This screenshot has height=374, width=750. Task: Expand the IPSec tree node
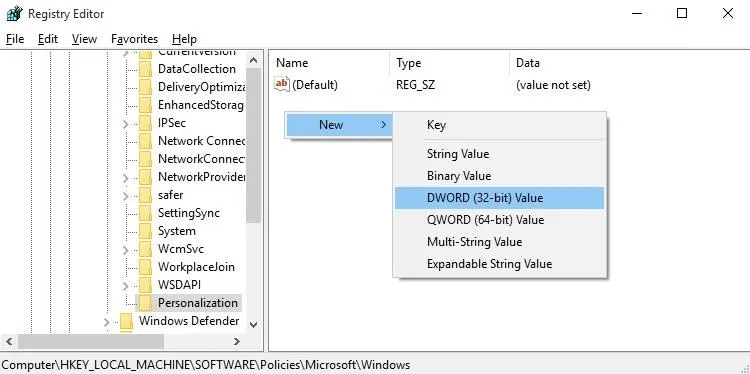pos(125,123)
